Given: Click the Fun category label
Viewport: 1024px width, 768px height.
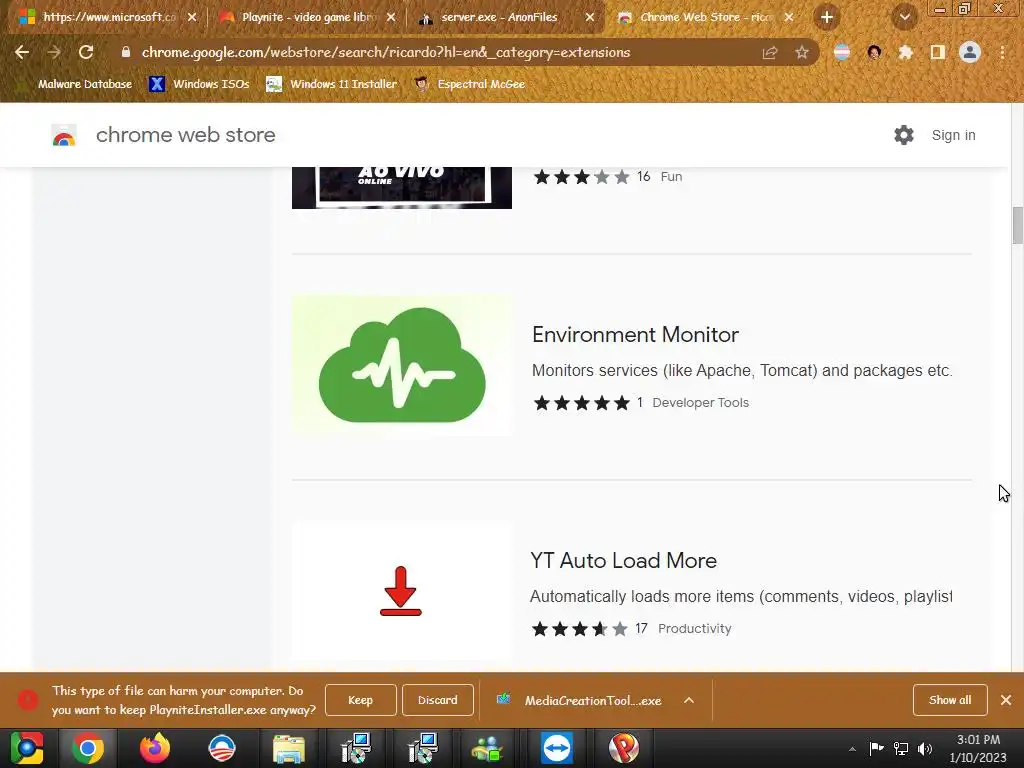Looking at the screenshot, I should click(x=671, y=177).
